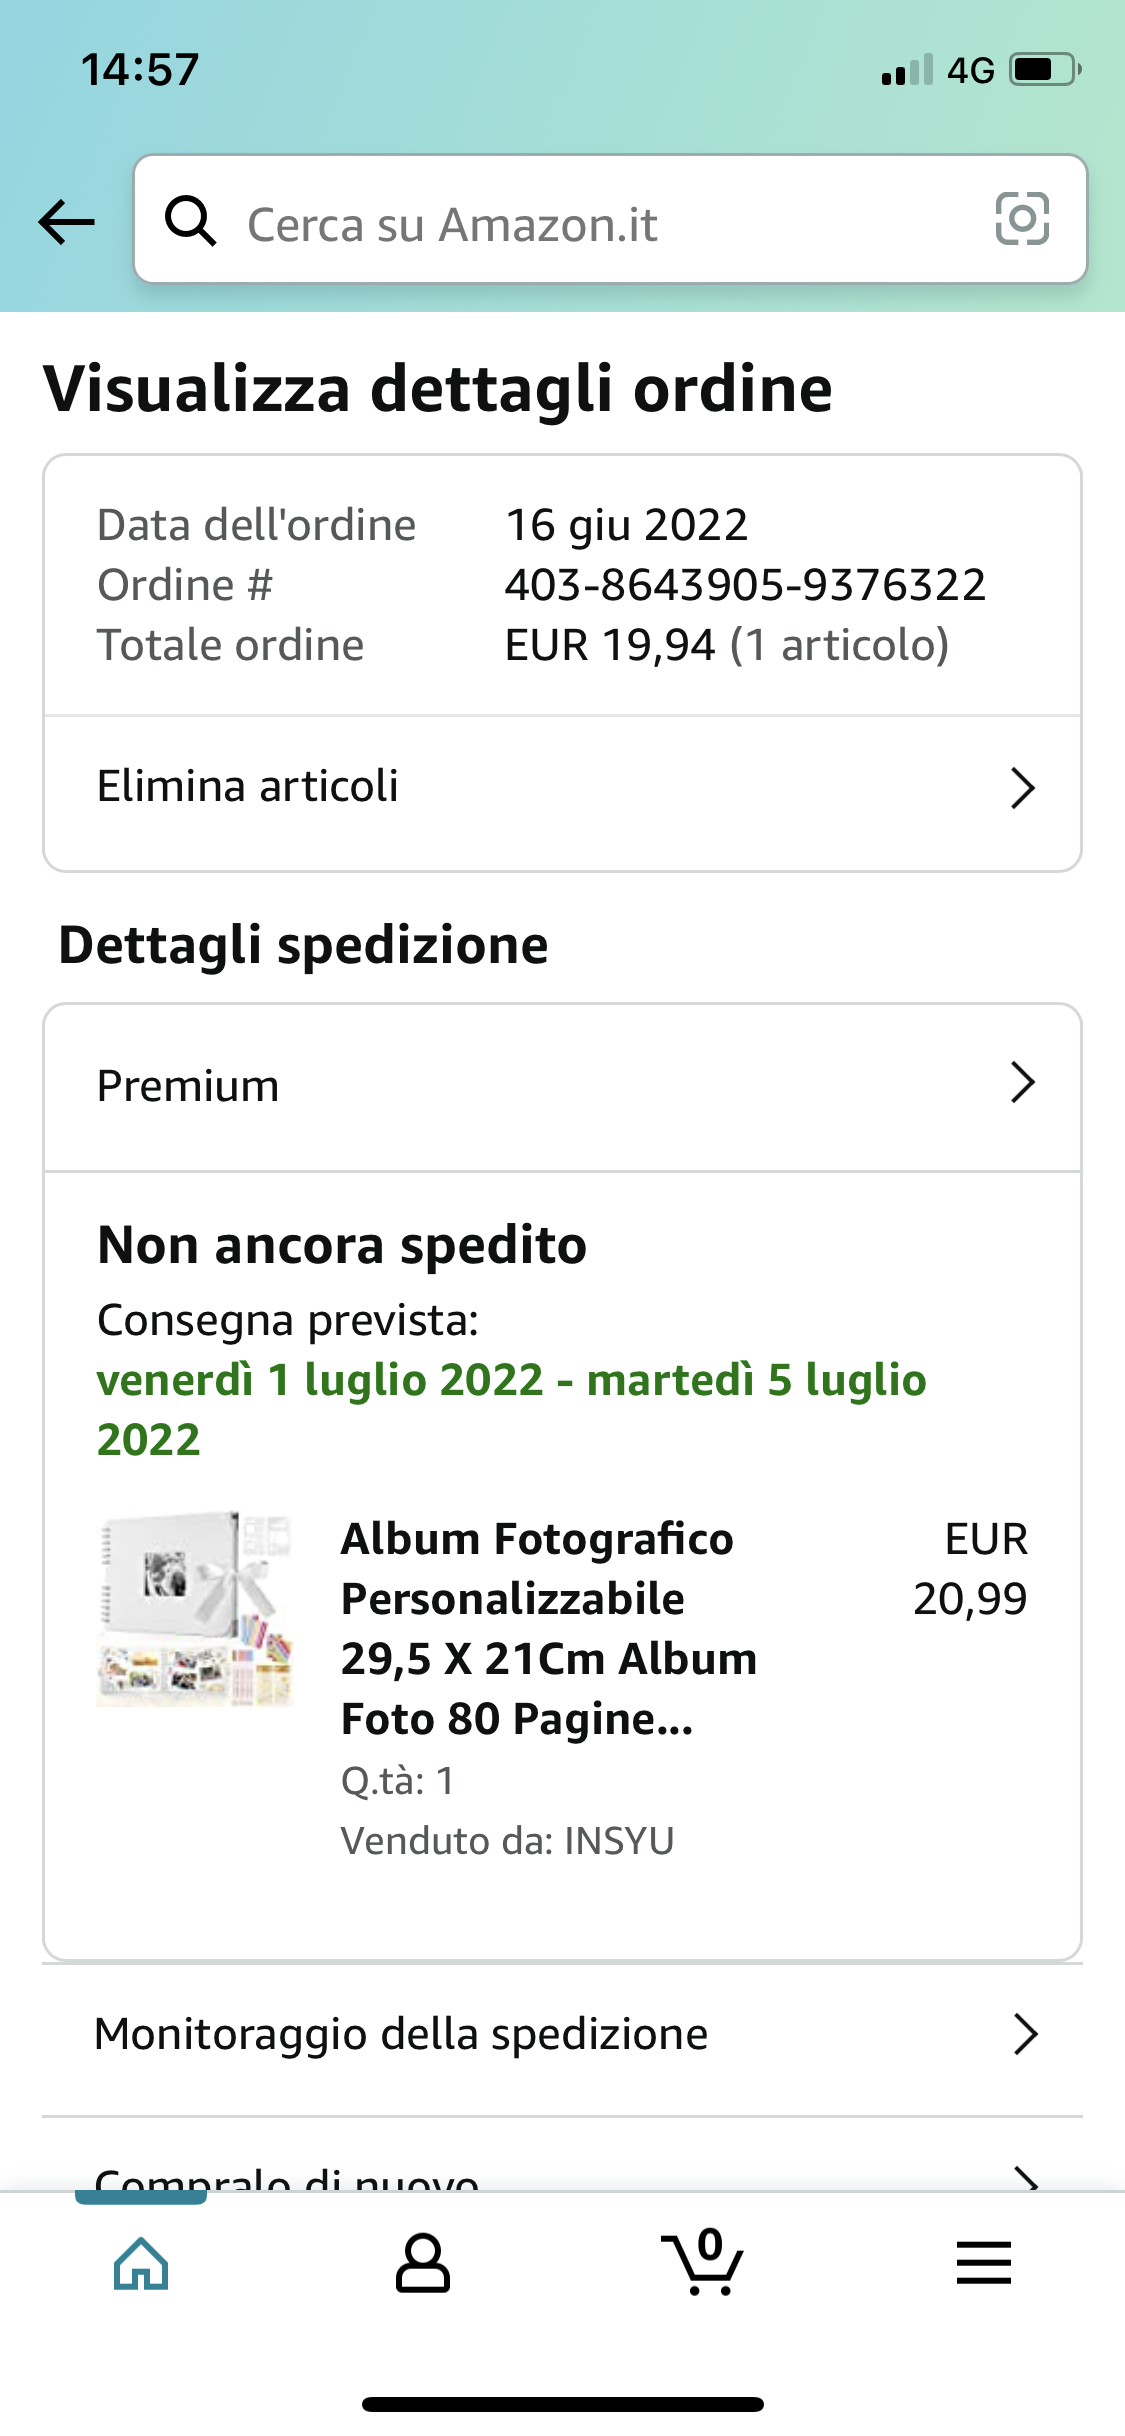The width and height of the screenshot is (1125, 2436).
Task: Tap the photo album product thumbnail
Action: click(195, 1610)
